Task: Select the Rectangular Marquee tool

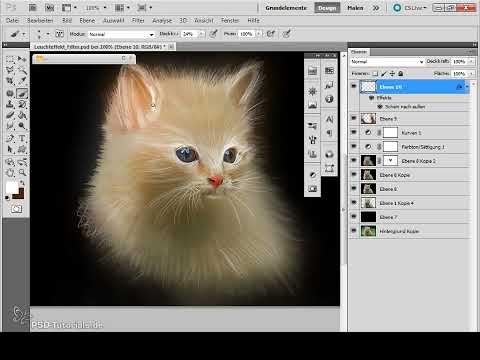Action: (10, 59)
